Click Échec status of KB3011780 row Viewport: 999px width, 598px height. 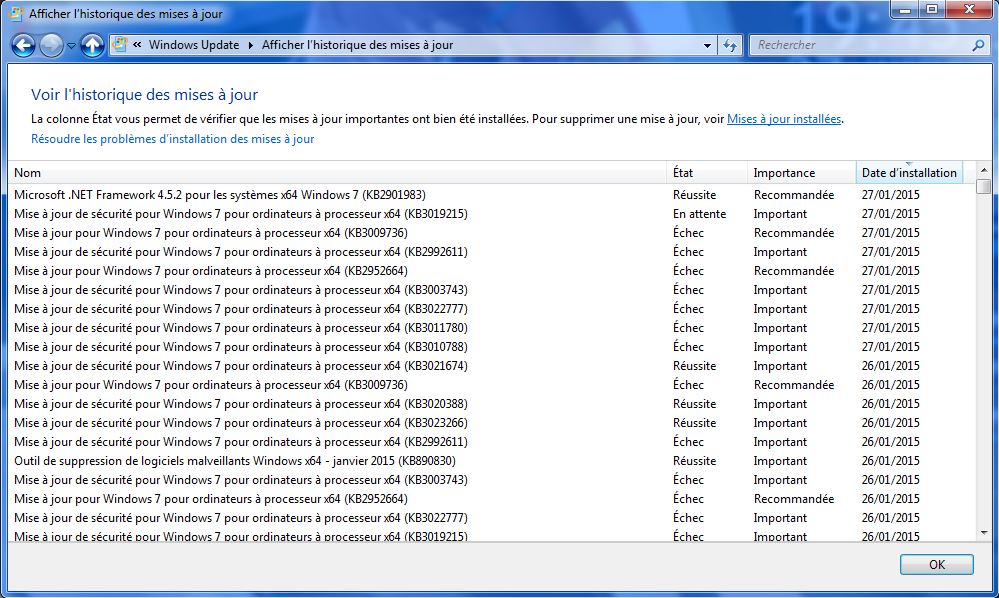(x=688, y=328)
